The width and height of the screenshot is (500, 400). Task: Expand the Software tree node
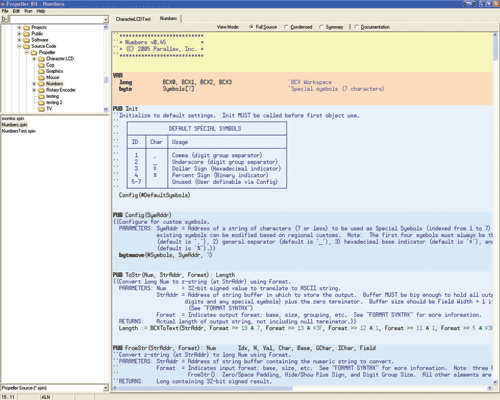click(19, 40)
